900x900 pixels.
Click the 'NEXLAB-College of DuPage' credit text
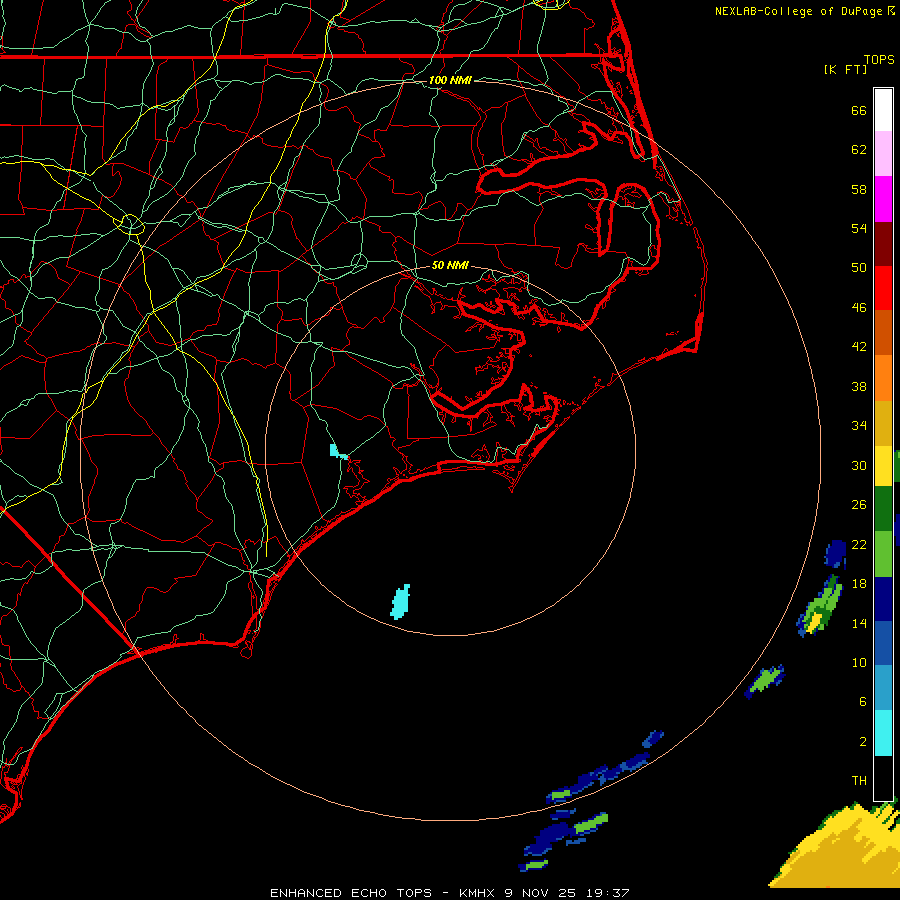click(x=798, y=11)
